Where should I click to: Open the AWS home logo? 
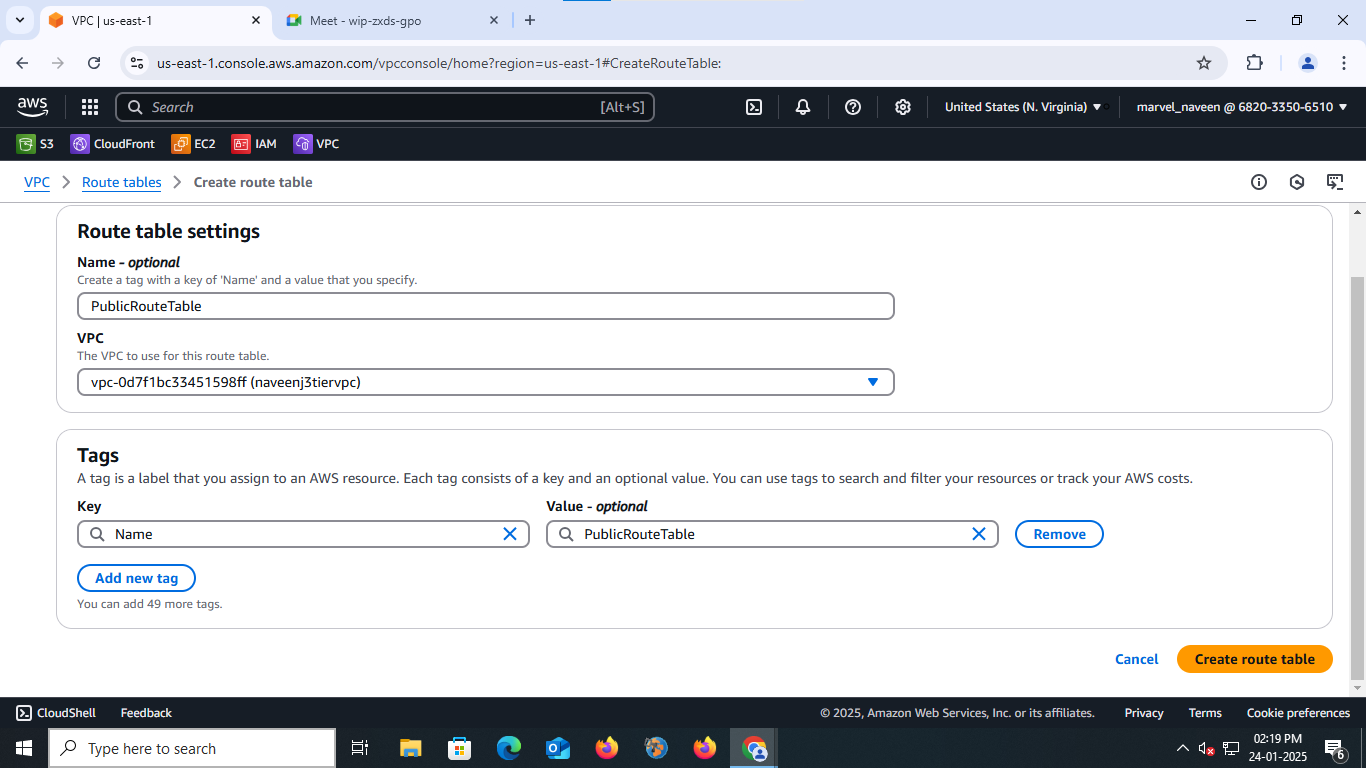point(32,107)
